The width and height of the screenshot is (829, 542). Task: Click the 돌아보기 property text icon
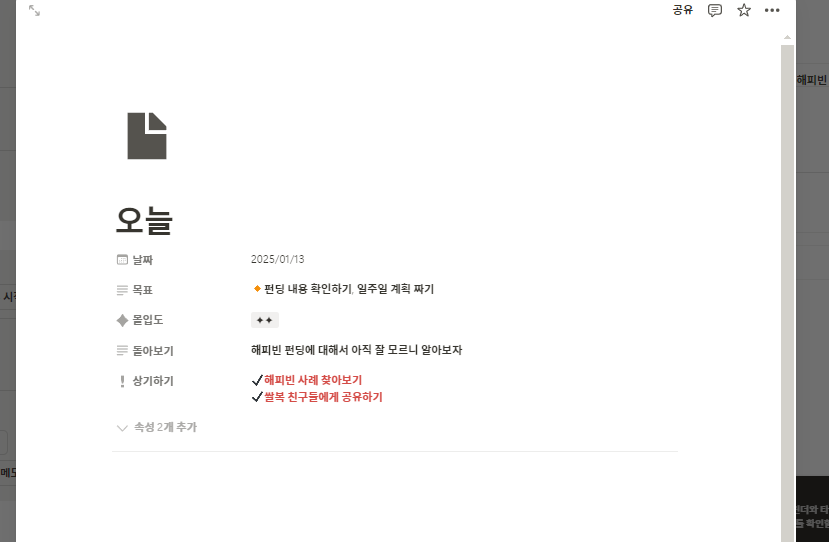[x=122, y=351]
